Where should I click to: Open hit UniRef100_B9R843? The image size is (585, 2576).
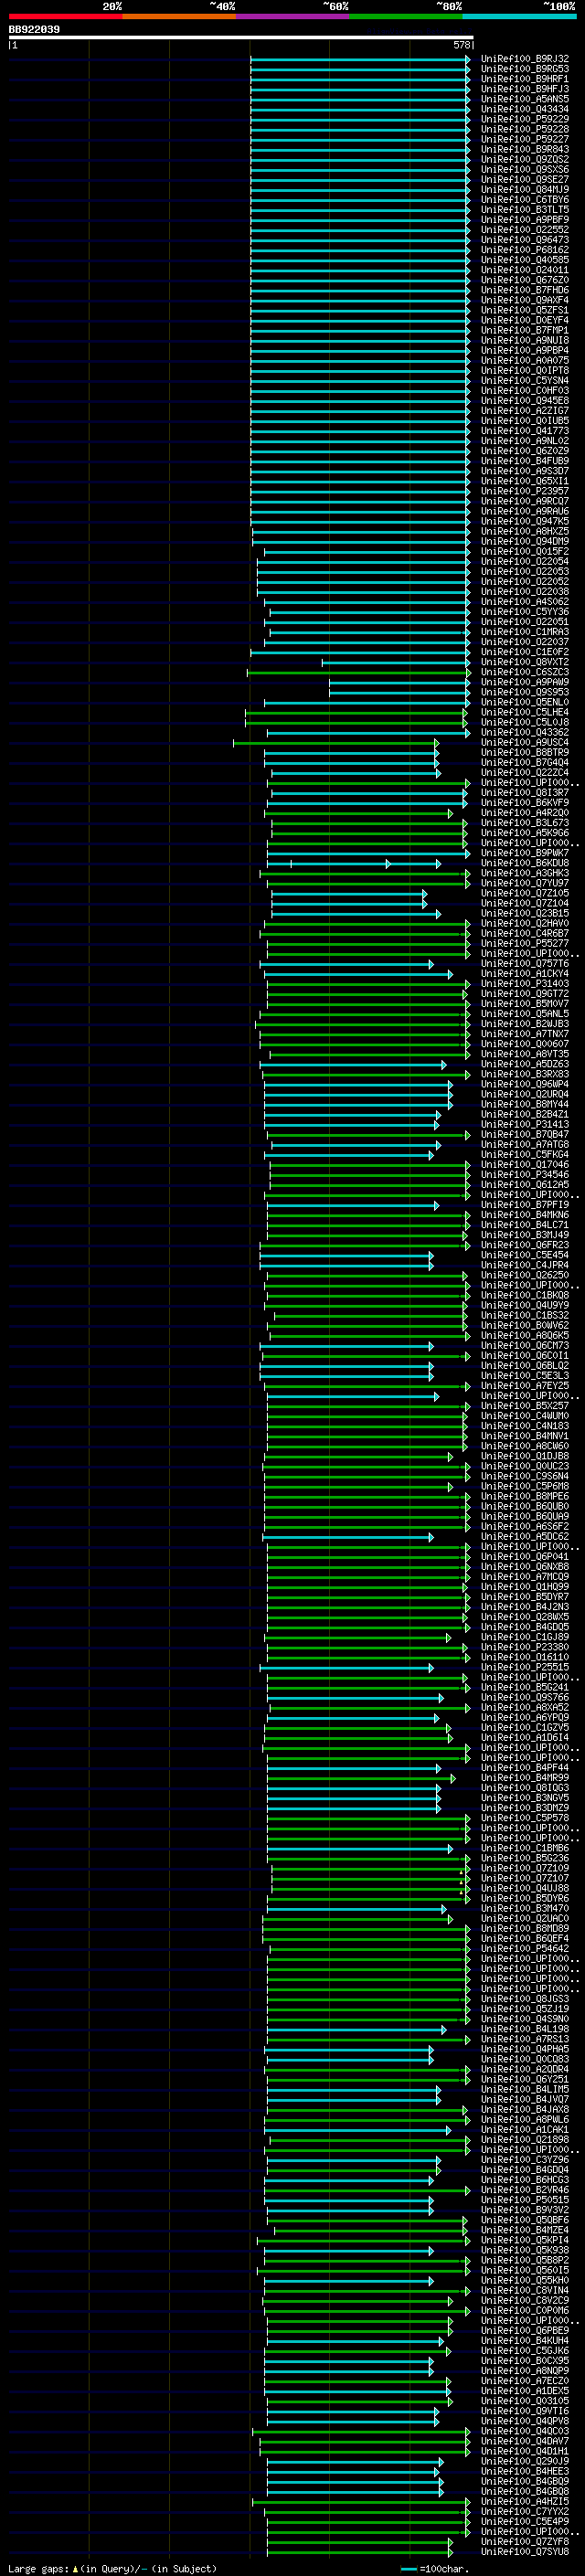(x=525, y=149)
